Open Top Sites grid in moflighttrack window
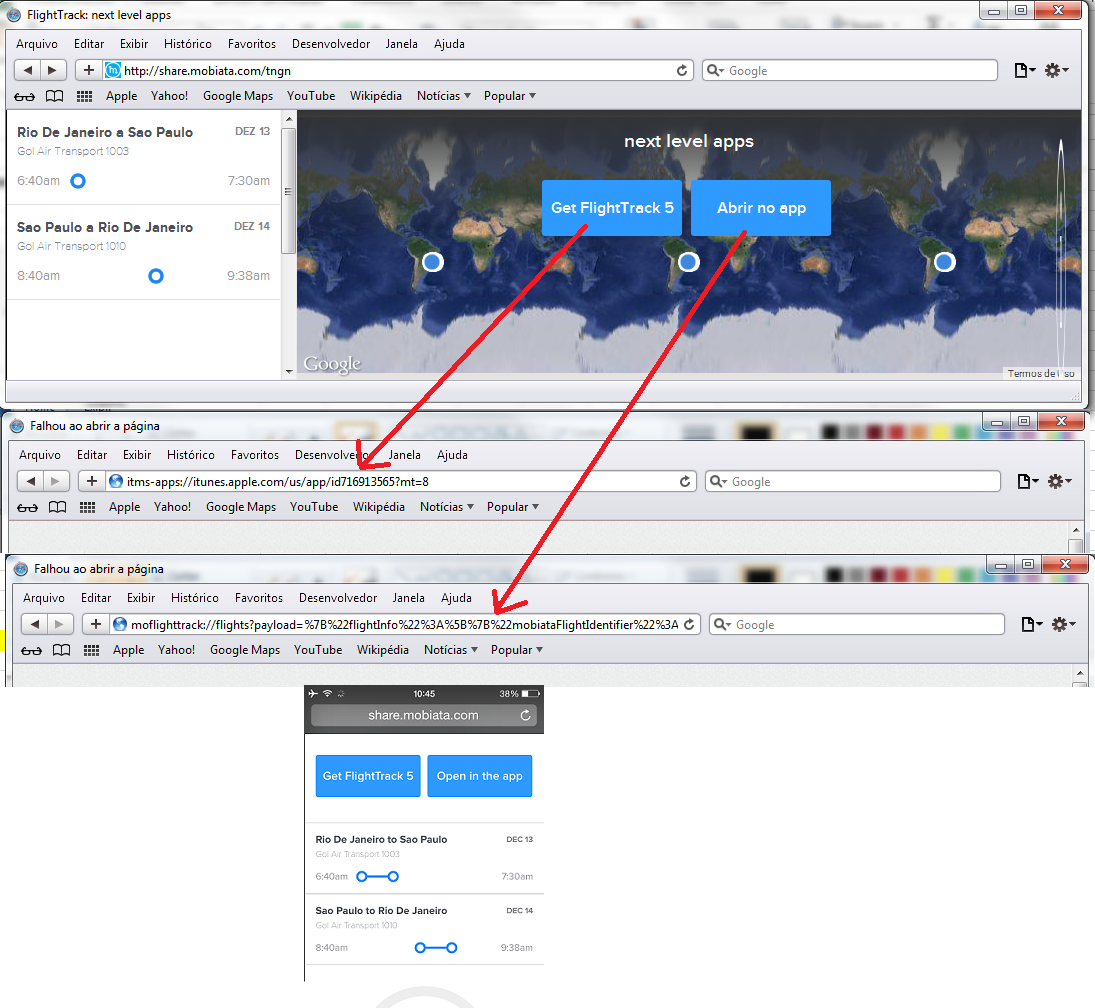 coord(91,650)
